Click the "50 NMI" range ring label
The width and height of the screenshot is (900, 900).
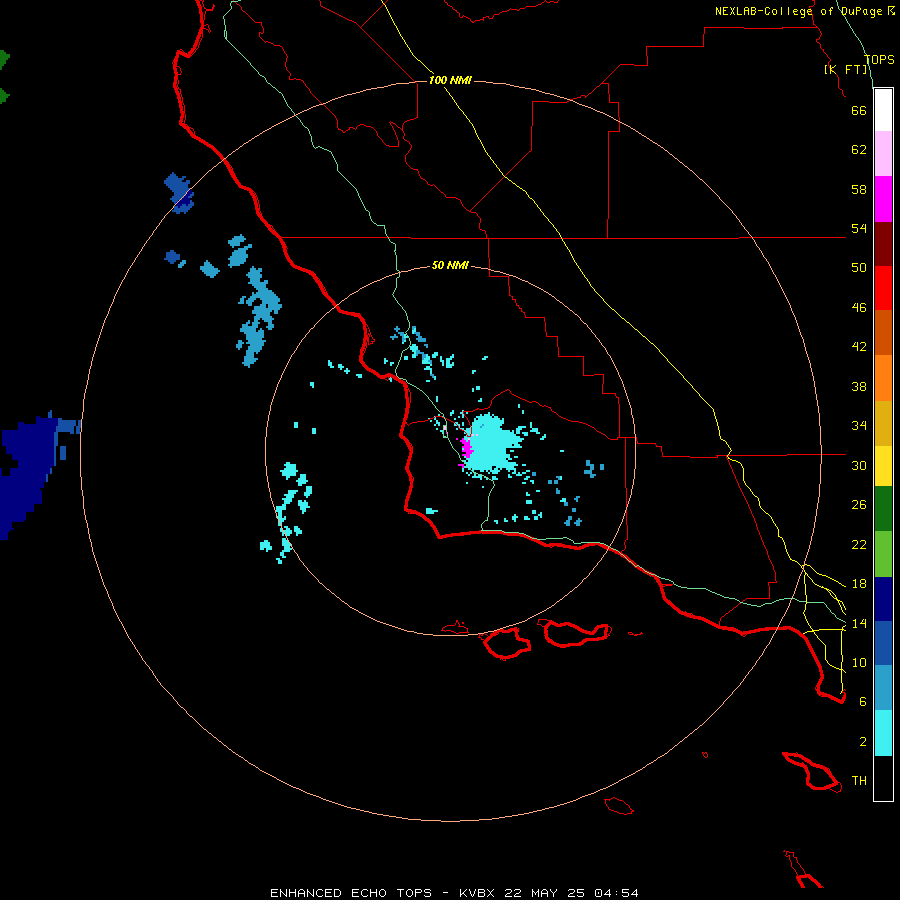(x=450, y=265)
